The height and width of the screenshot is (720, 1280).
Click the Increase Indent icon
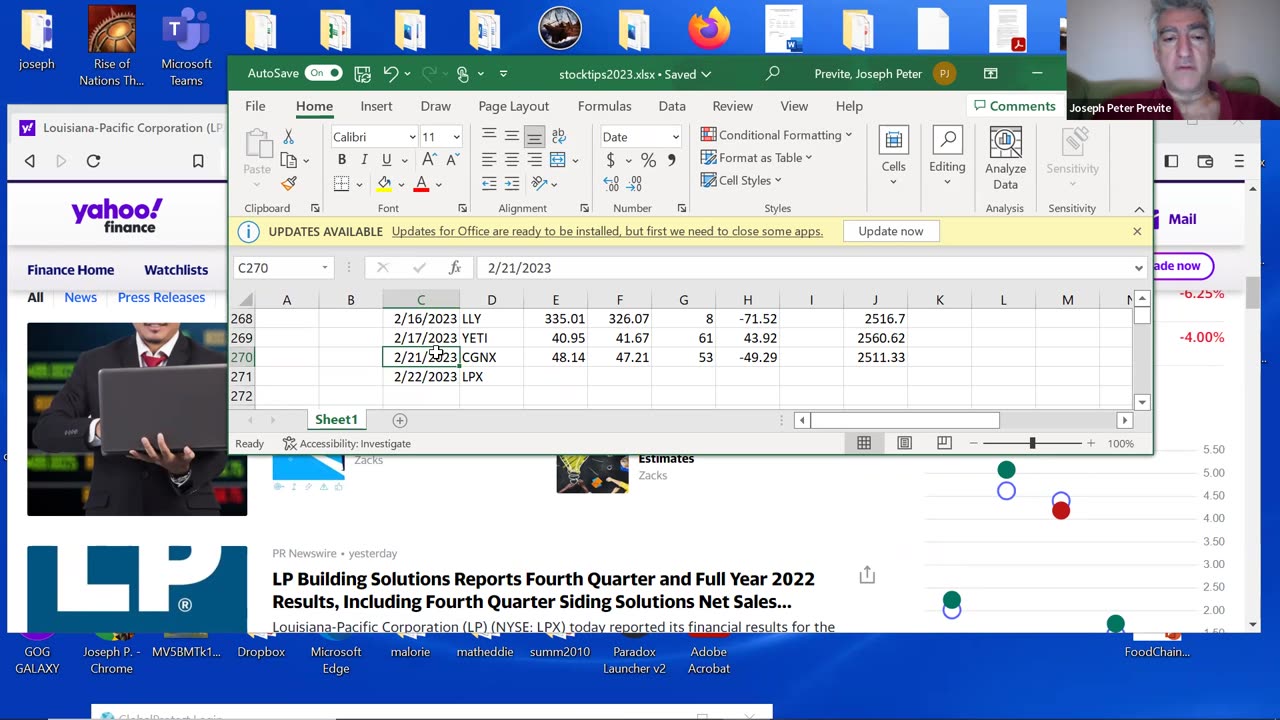[511, 184]
